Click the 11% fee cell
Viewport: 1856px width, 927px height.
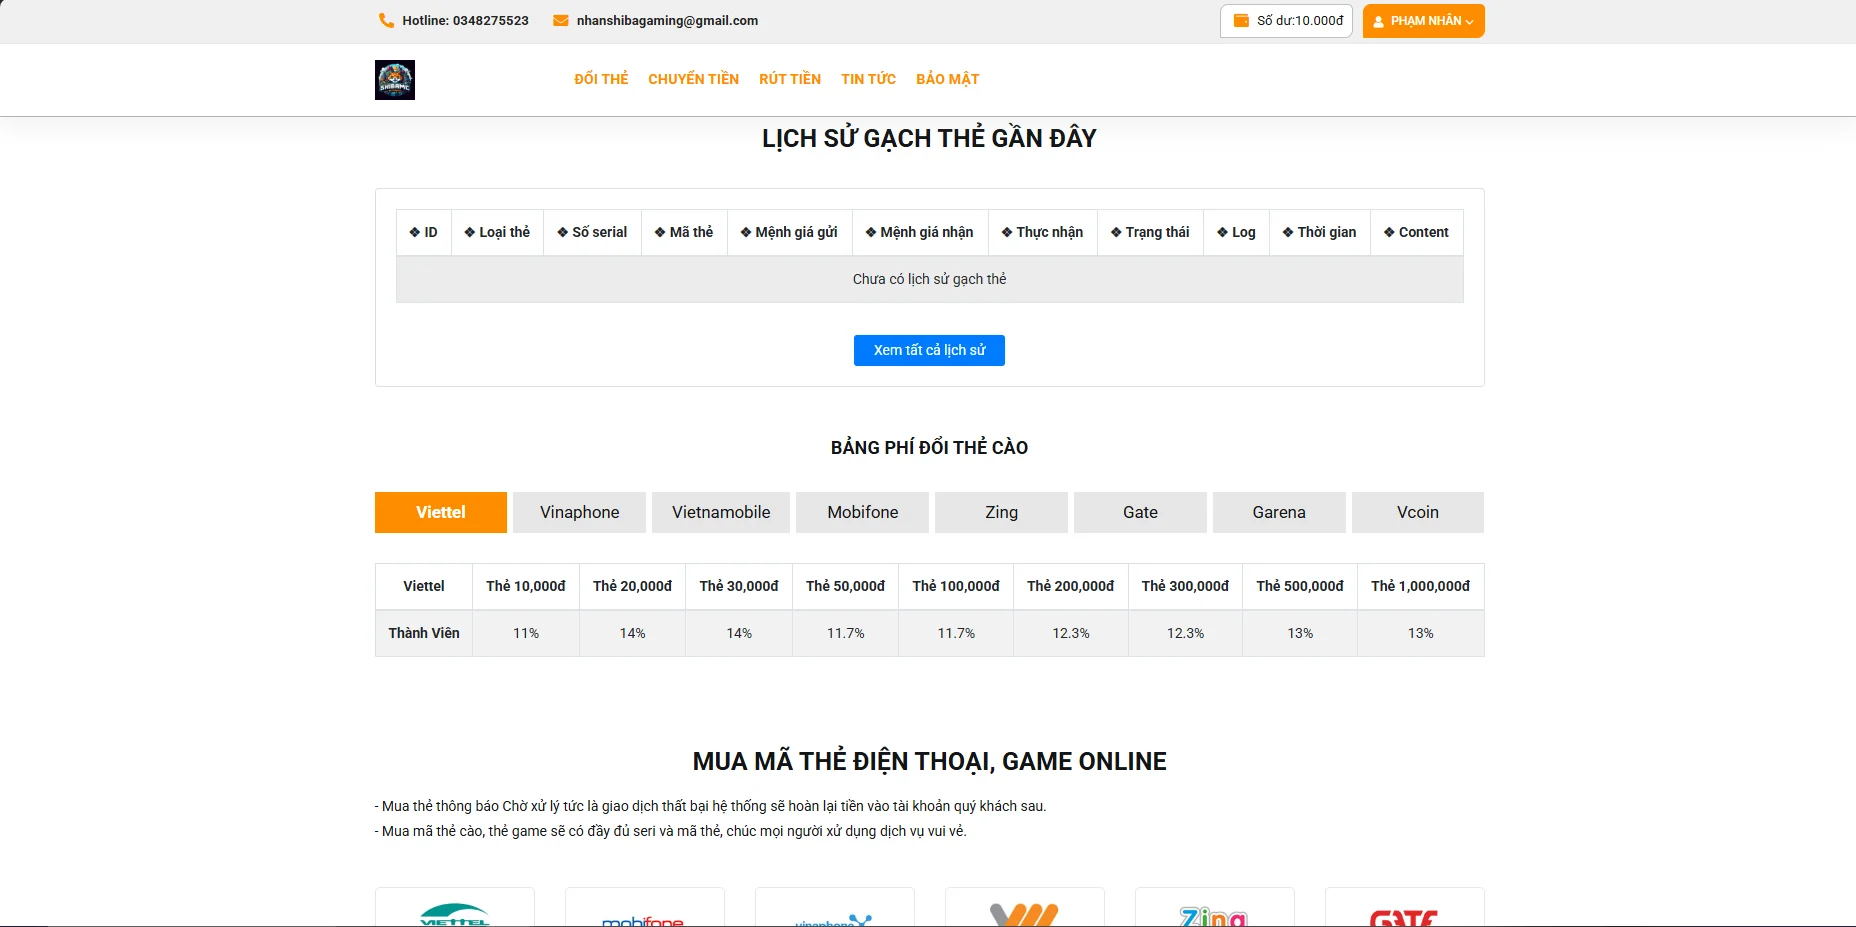tap(526, 633)
